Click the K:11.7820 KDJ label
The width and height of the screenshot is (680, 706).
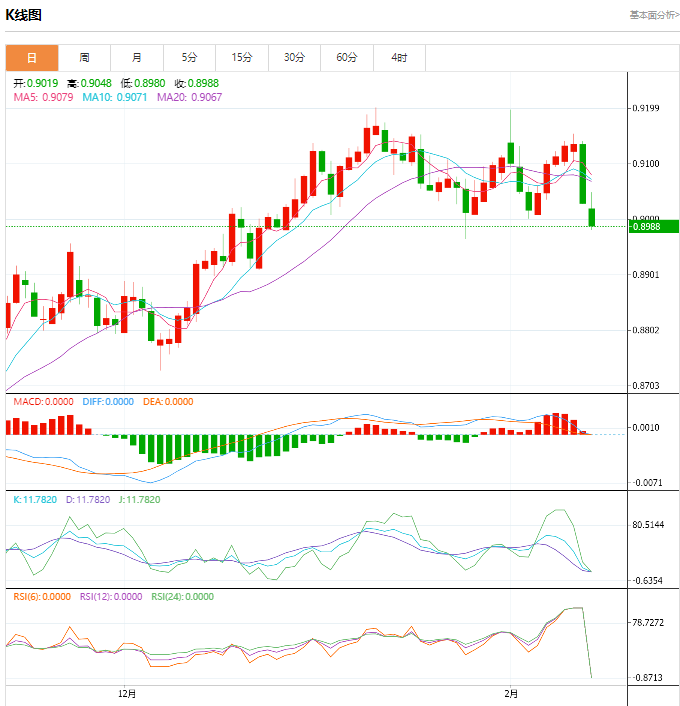35,500
